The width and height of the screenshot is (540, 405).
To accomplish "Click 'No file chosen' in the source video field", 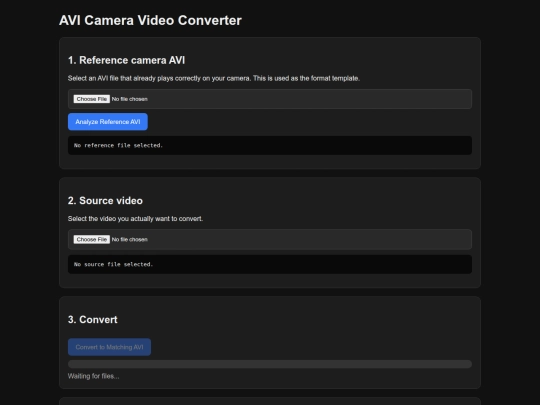I will (x=129, y=239).
